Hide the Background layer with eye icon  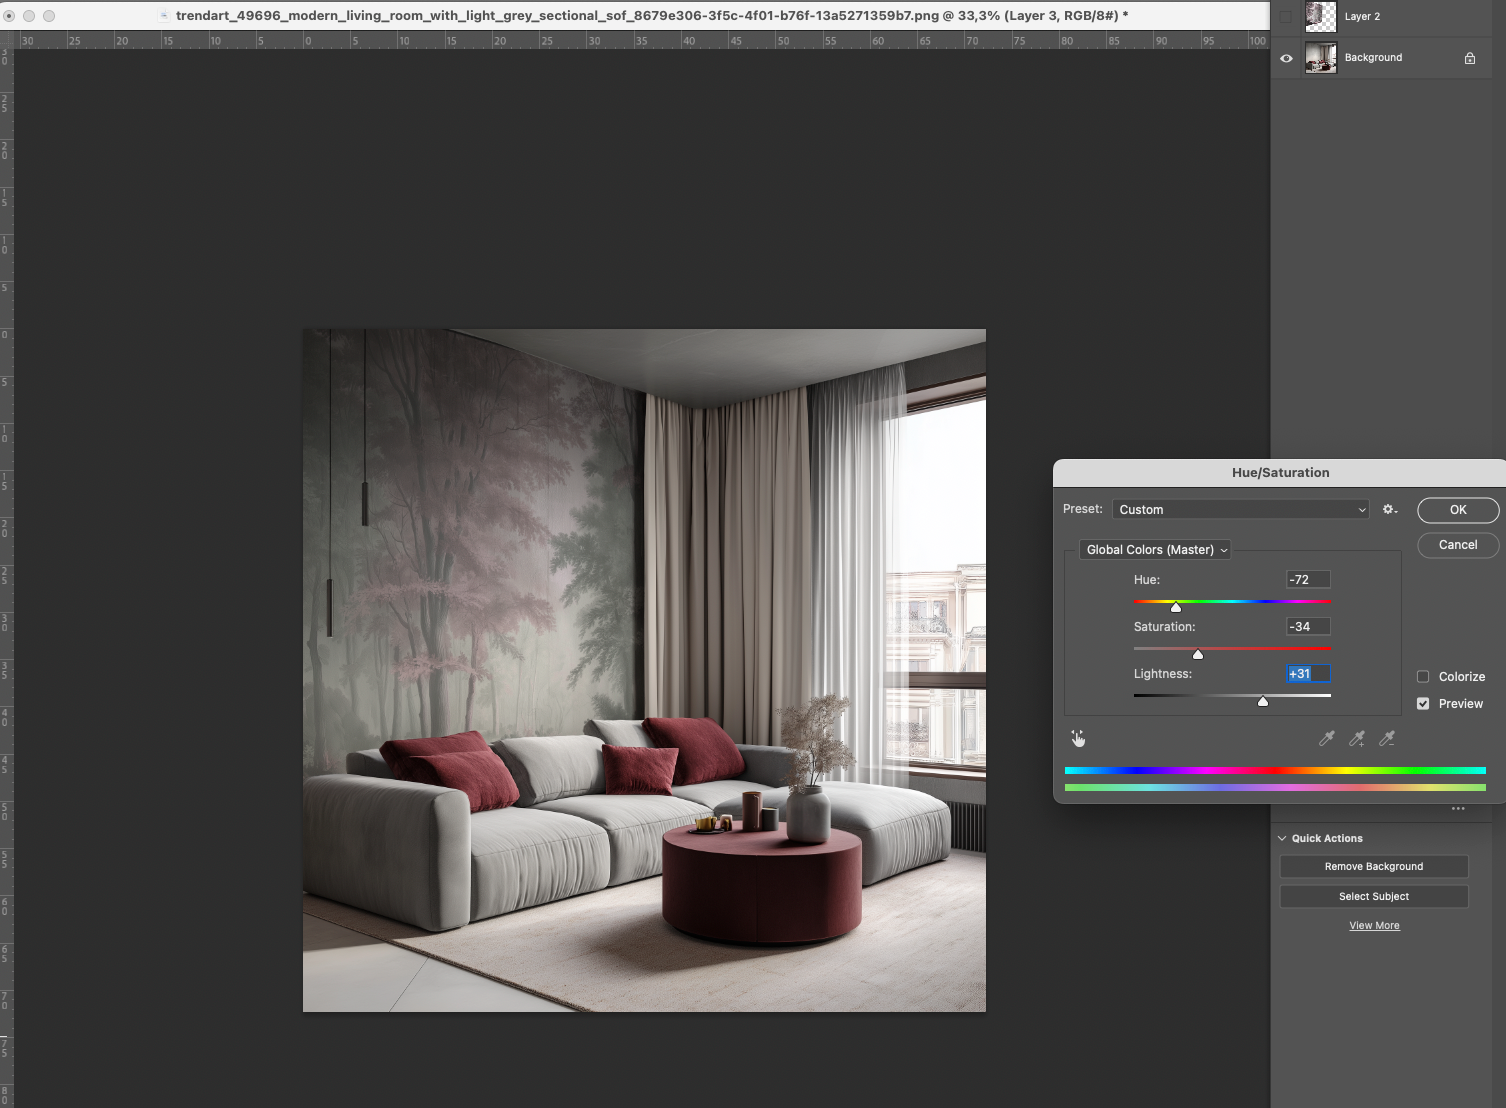coord(1286,58)
